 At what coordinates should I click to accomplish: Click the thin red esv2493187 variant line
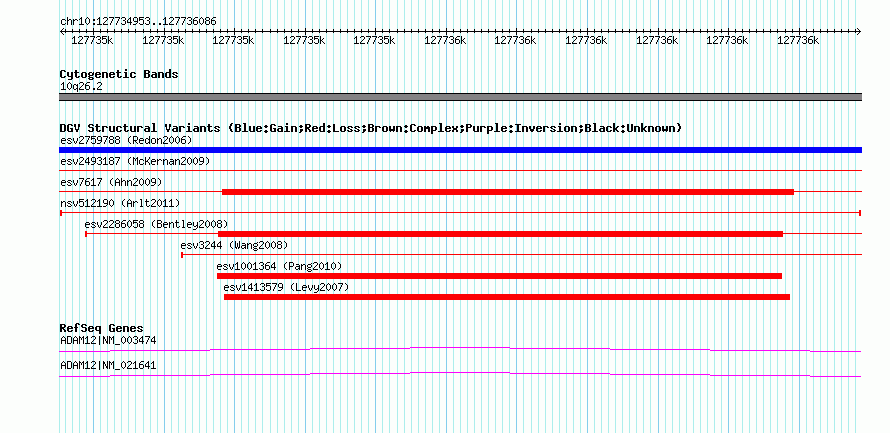[x=460, y=170]
